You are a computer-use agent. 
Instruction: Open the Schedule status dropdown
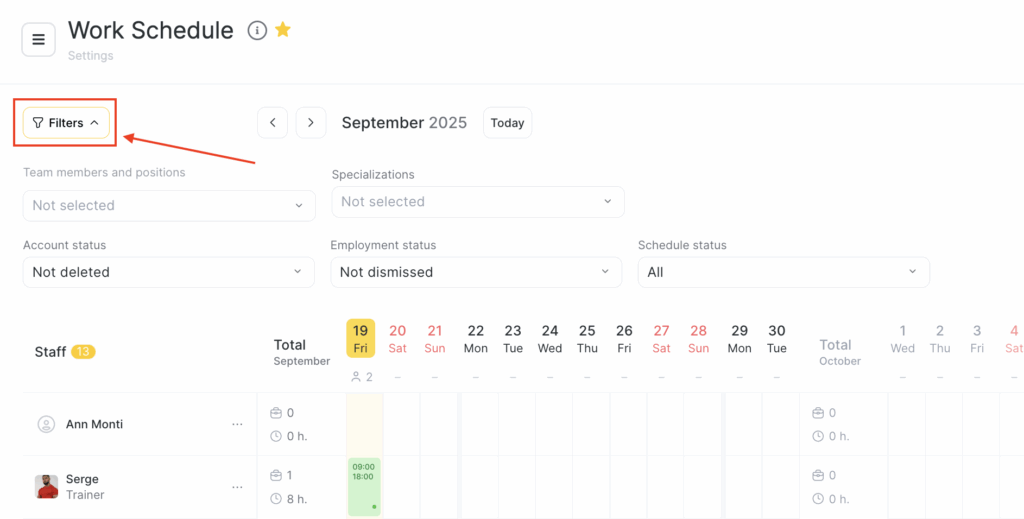(783, 272)
